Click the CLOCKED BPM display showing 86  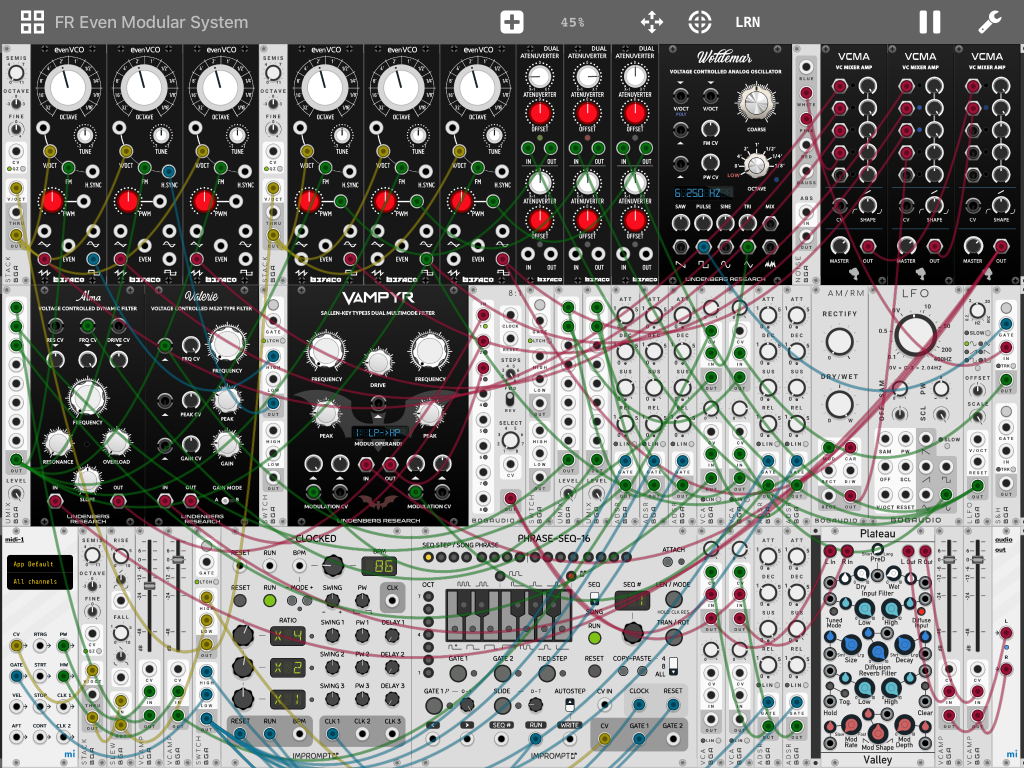tap(379, 566)
